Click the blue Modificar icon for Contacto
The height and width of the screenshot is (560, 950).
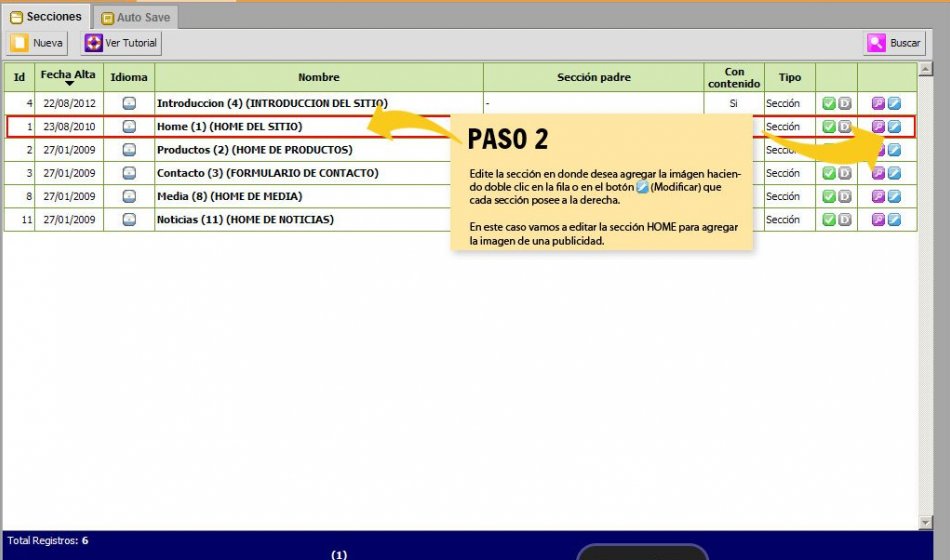[894, 173]
